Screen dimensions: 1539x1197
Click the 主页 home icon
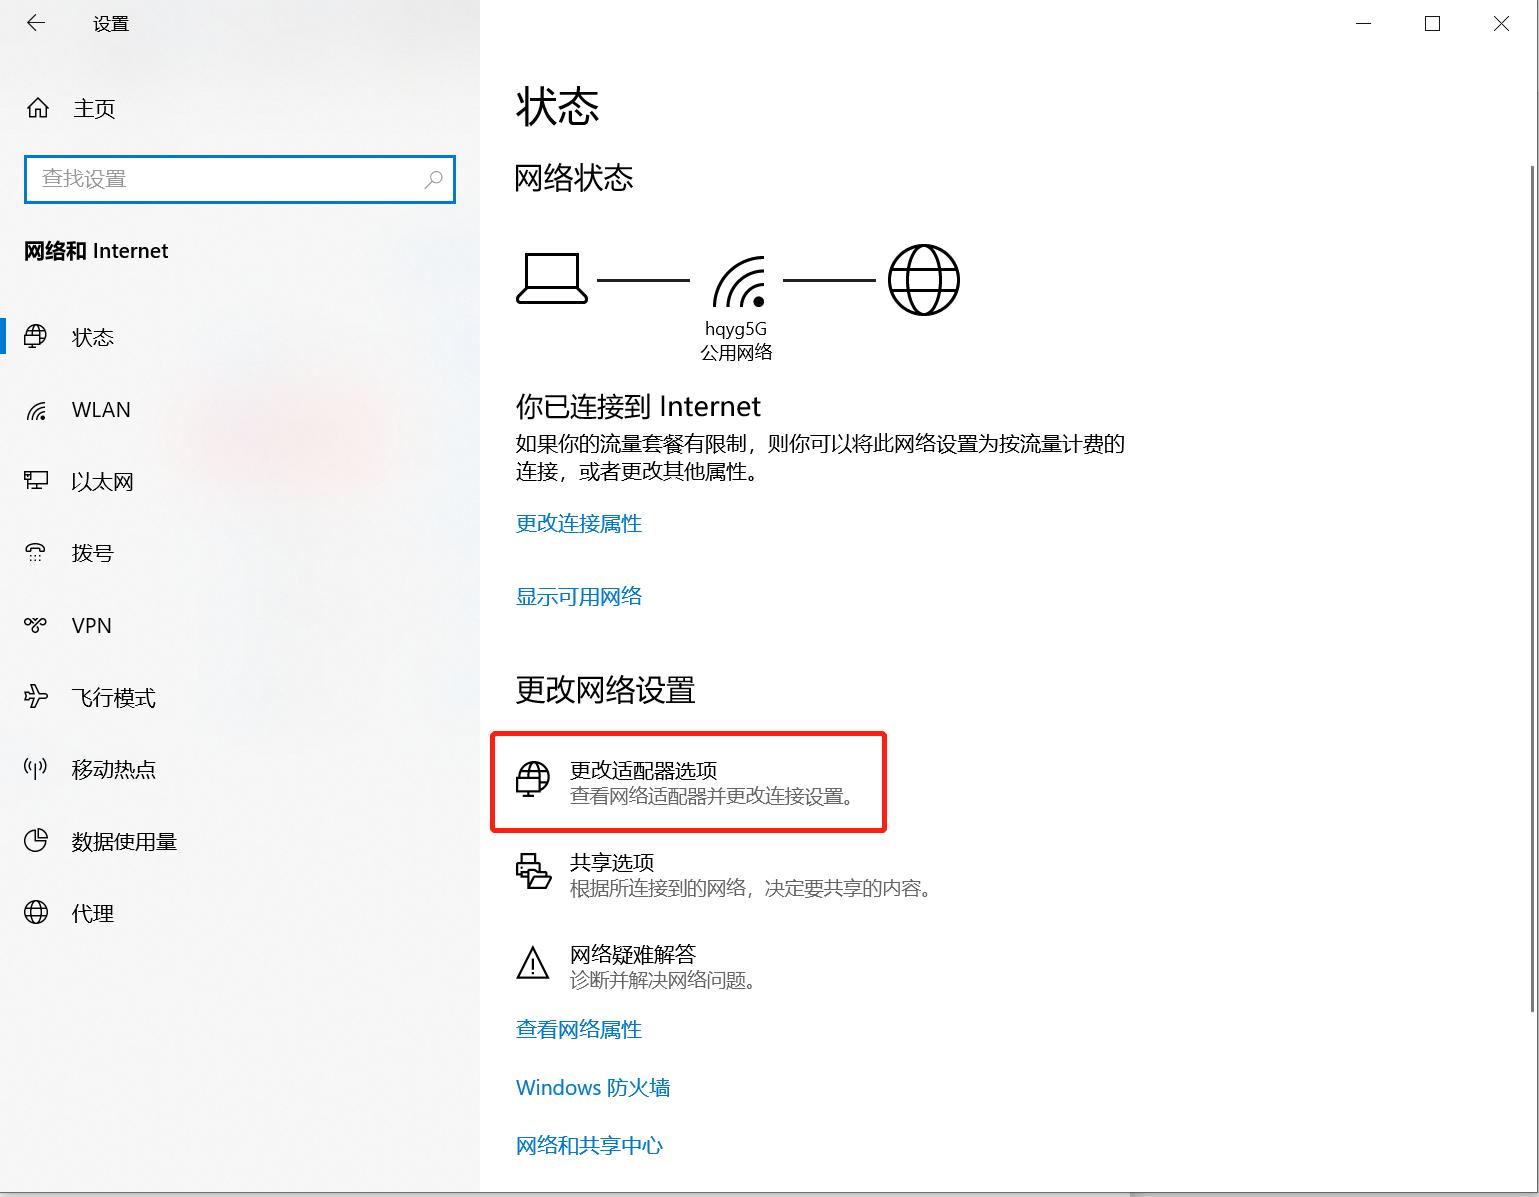[37, 108]
